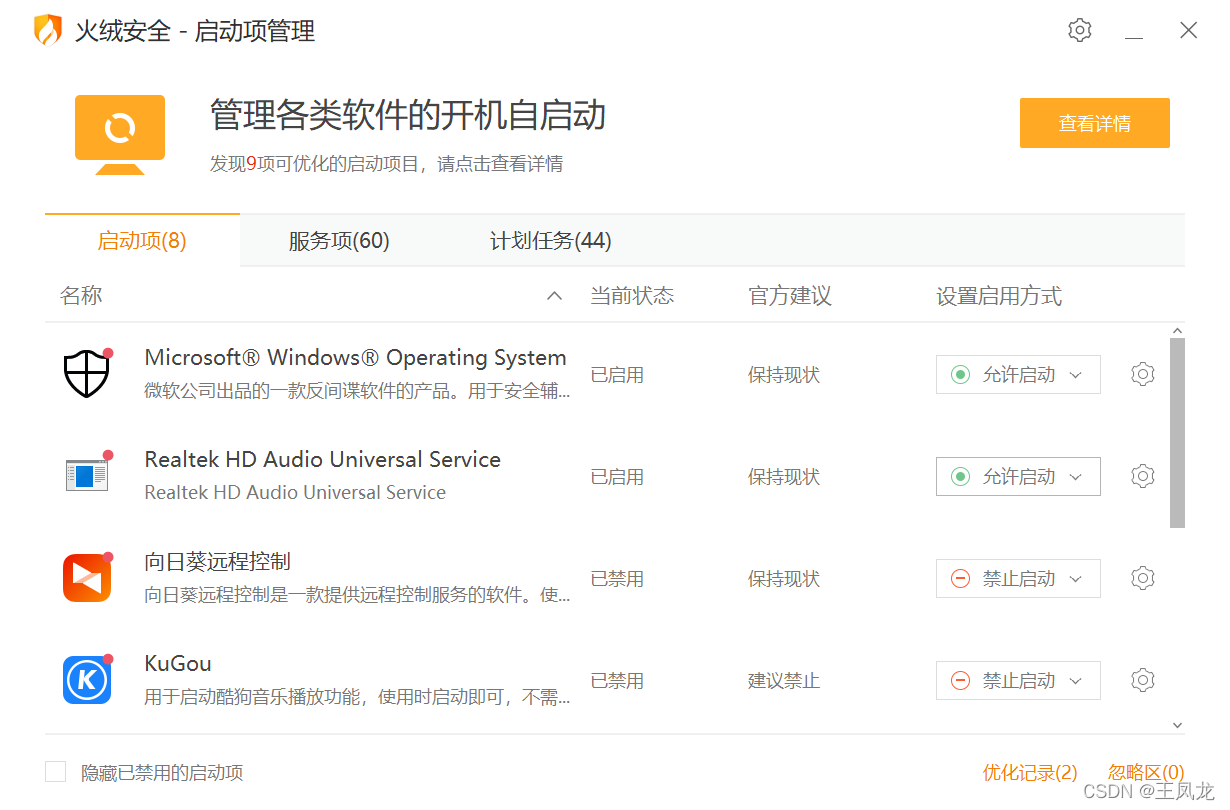Viewport: 1230px width, 810px height.
Task: Open gear settings for Microsoft Windows row
Action: (x=1143, y=374)
